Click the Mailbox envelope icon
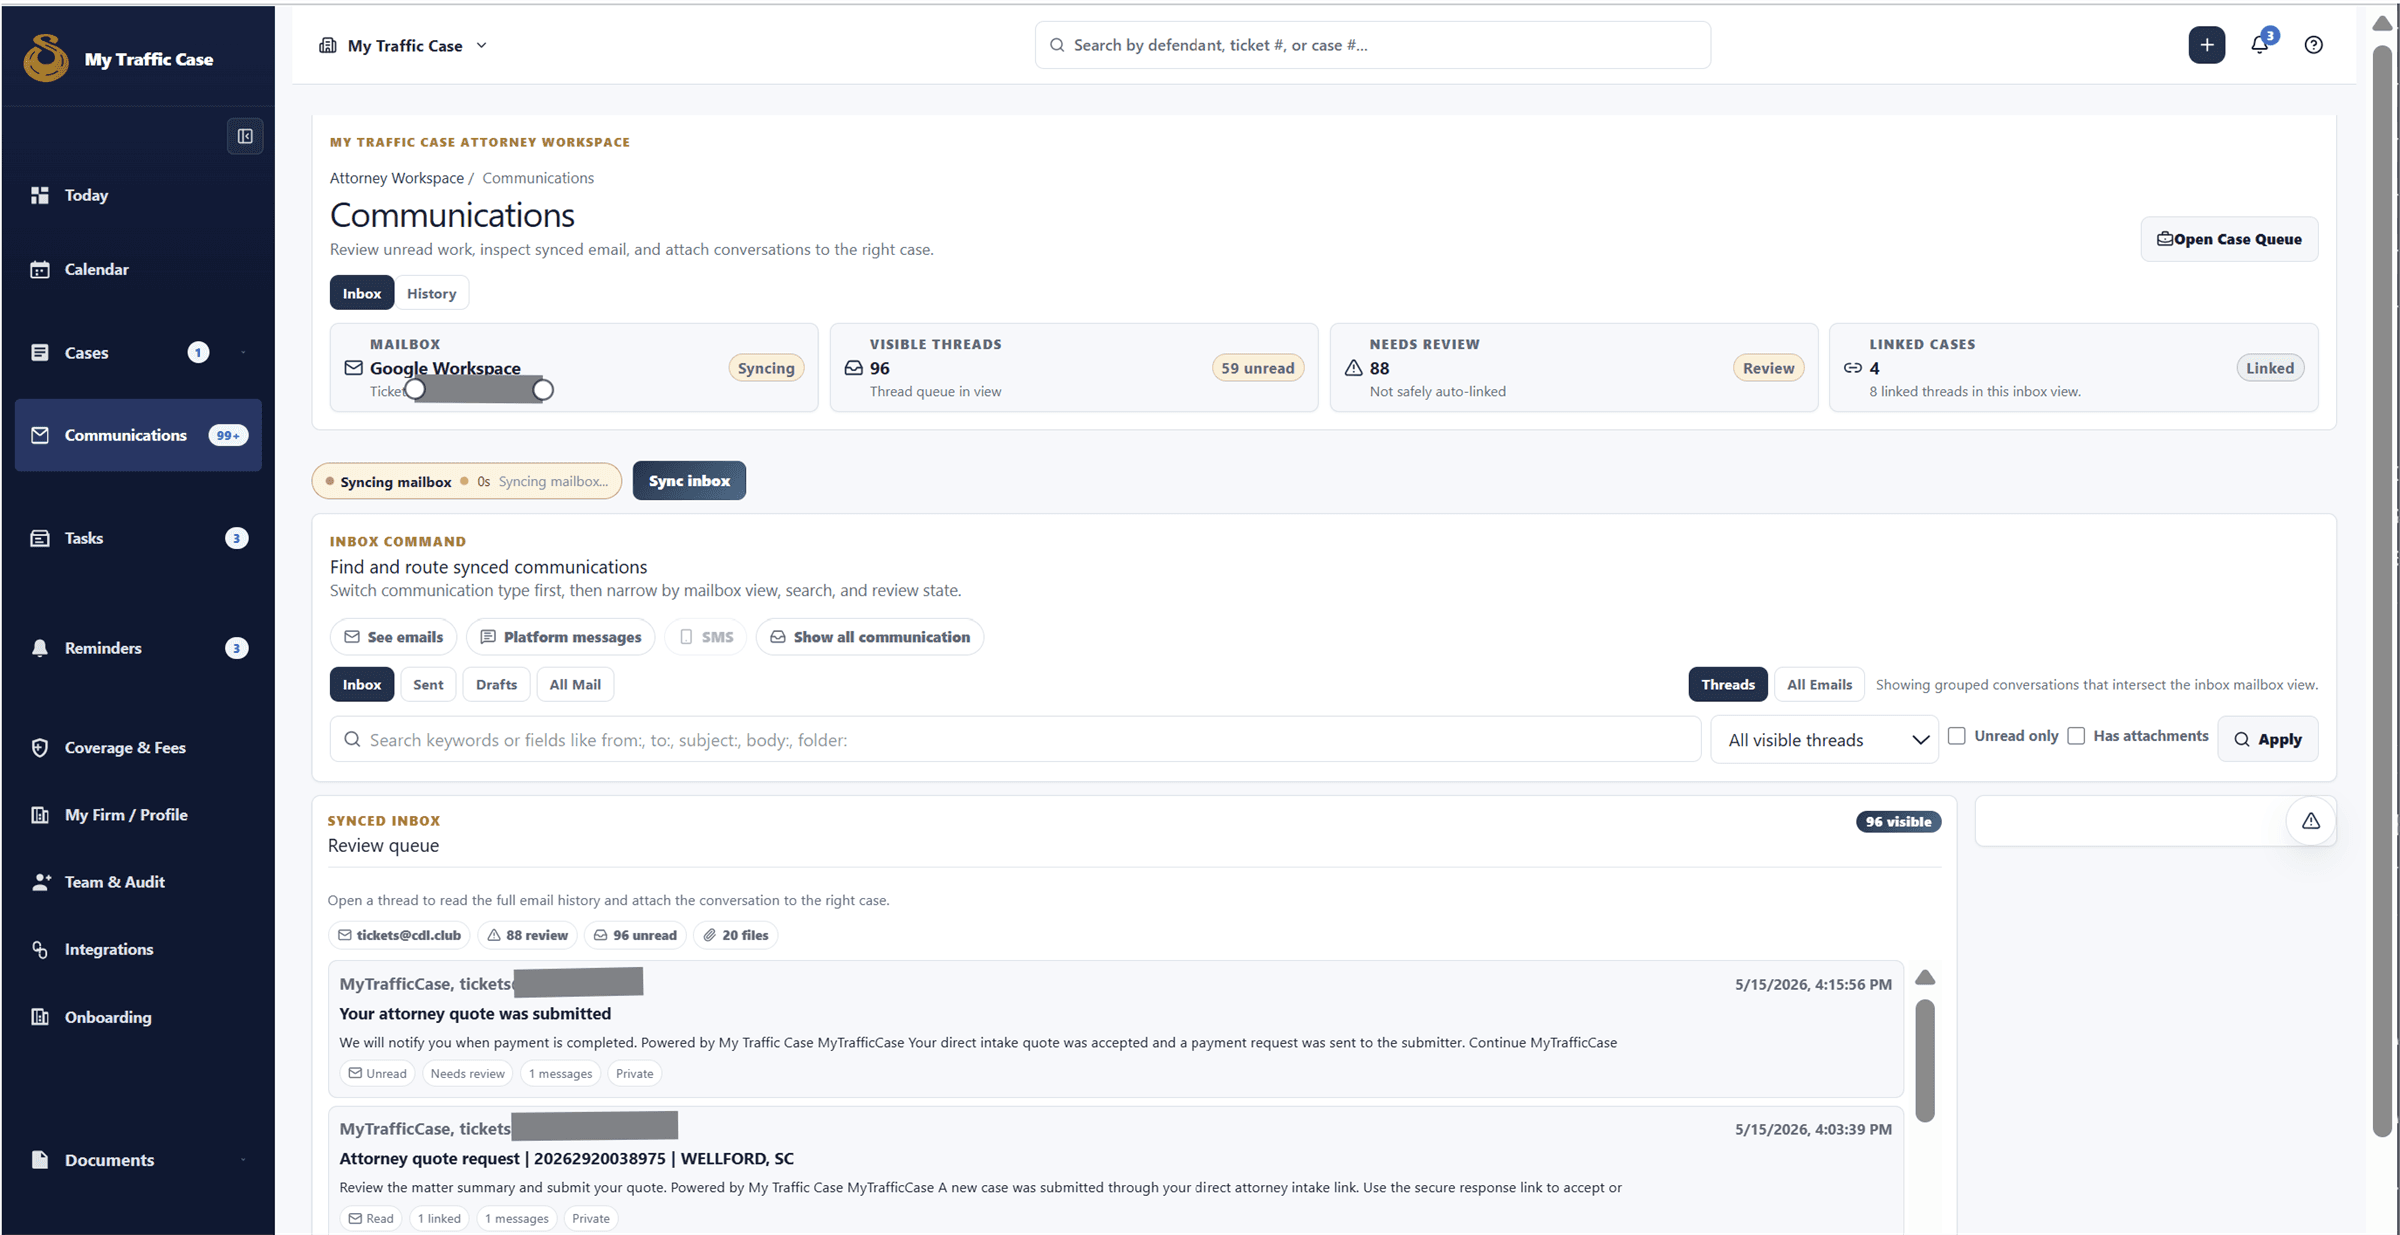 pyautogui.click(x=353, y=368)
